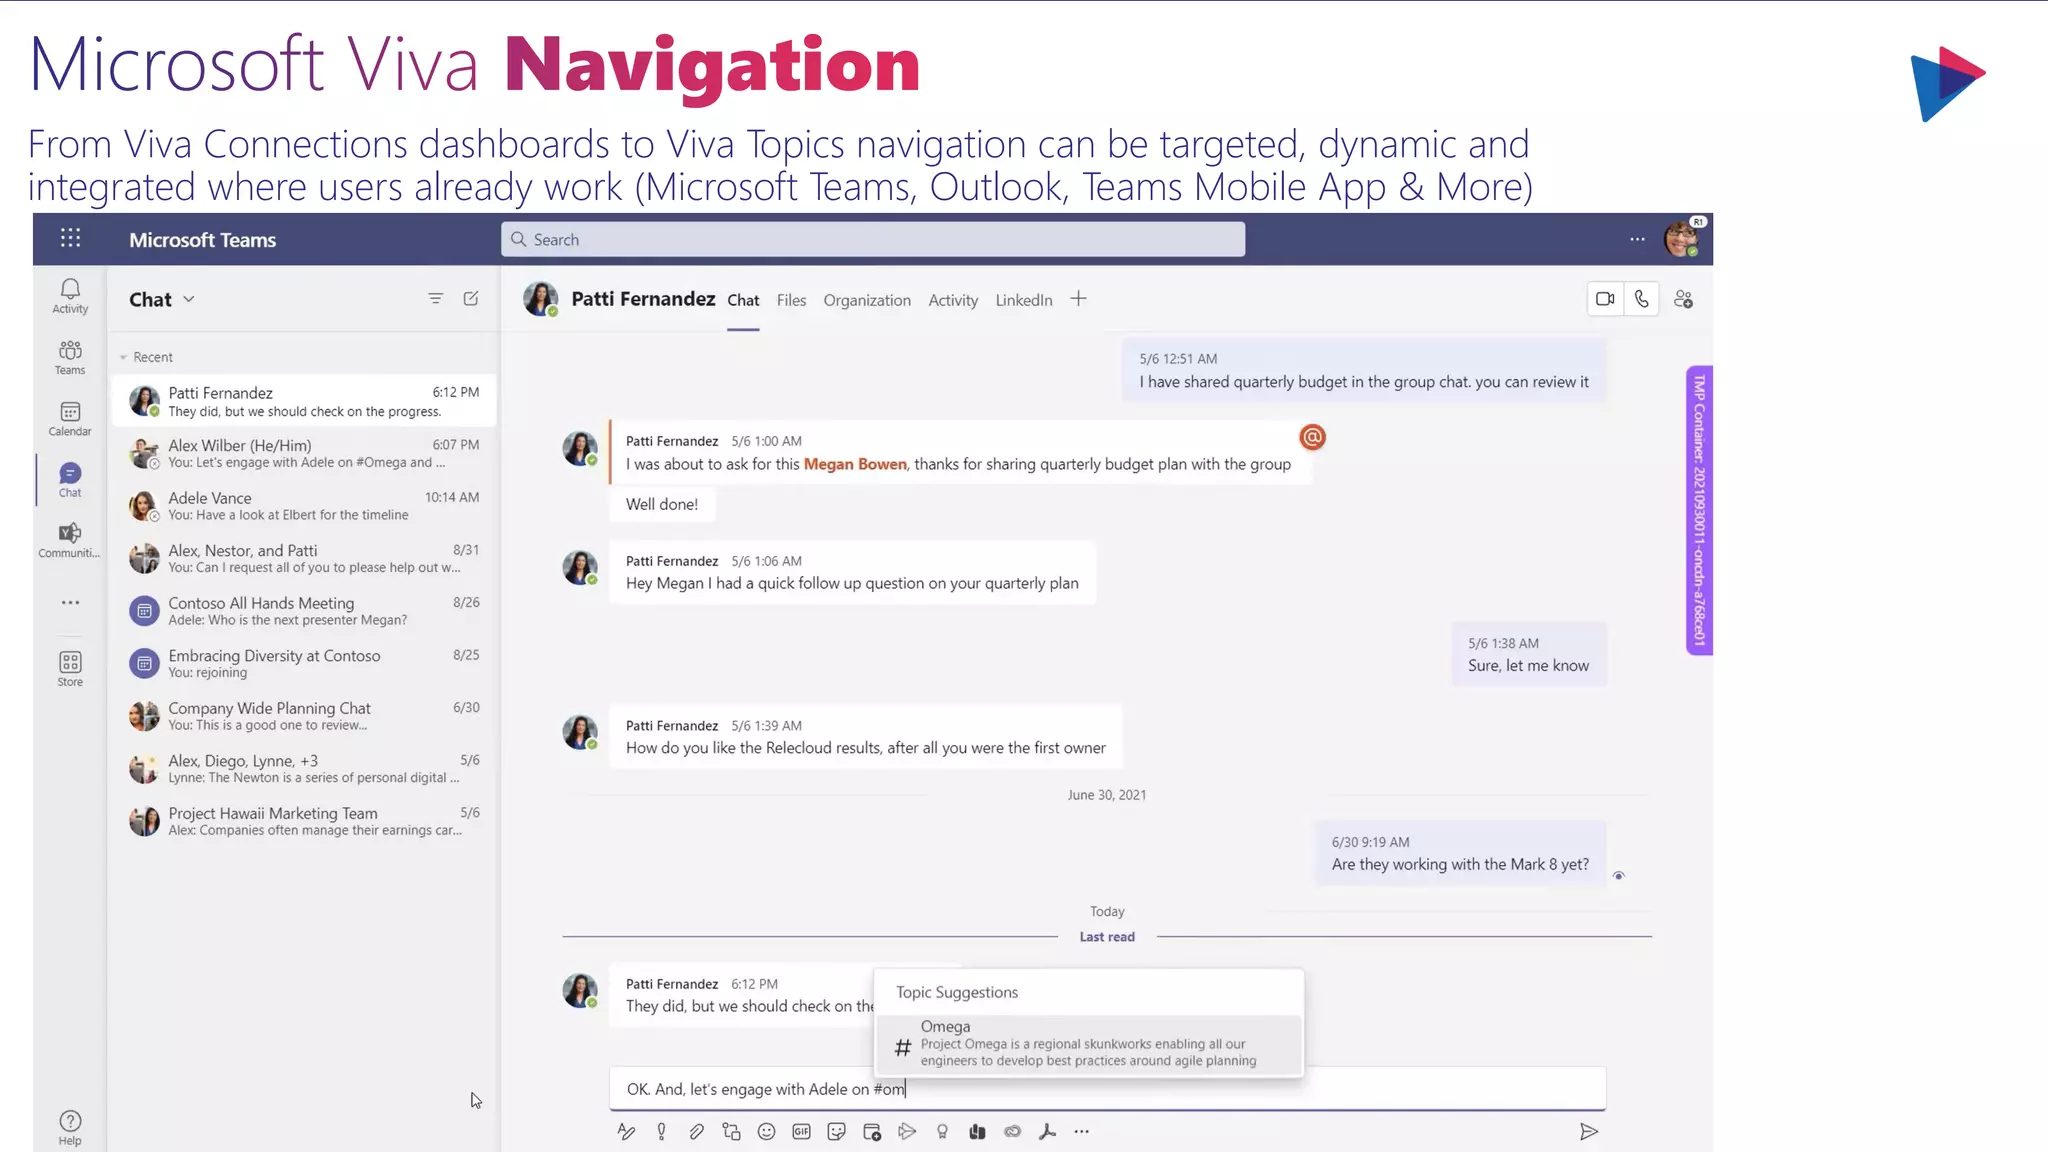This screenshot has height=1152, width=2048.
Task: Open the Adobe Acrobat icon in compose toolbar
Action: [x=1047, y=1131]
